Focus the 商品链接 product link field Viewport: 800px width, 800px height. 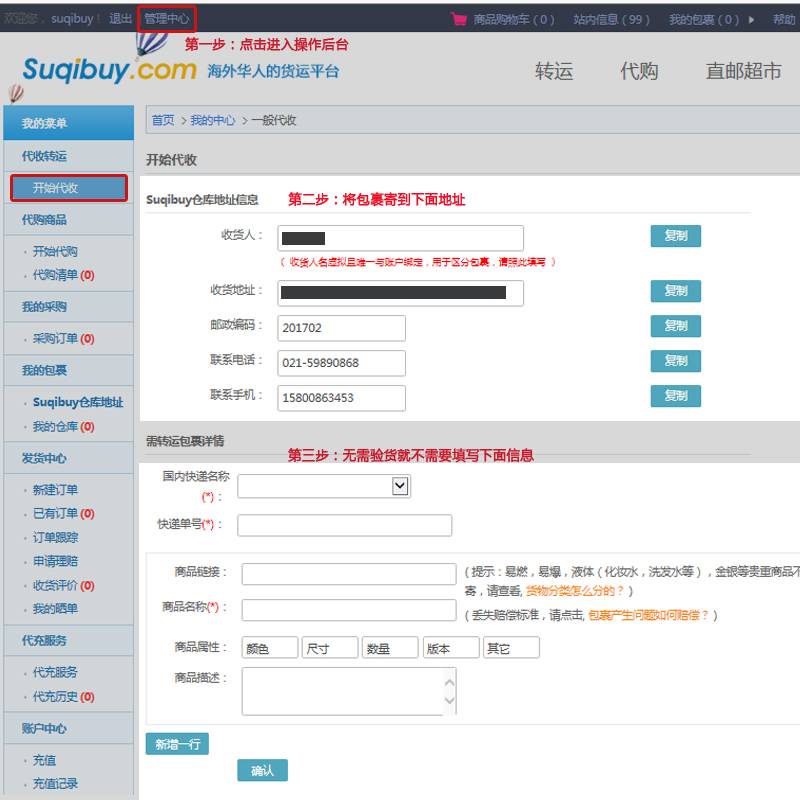(x=348, y=574)
